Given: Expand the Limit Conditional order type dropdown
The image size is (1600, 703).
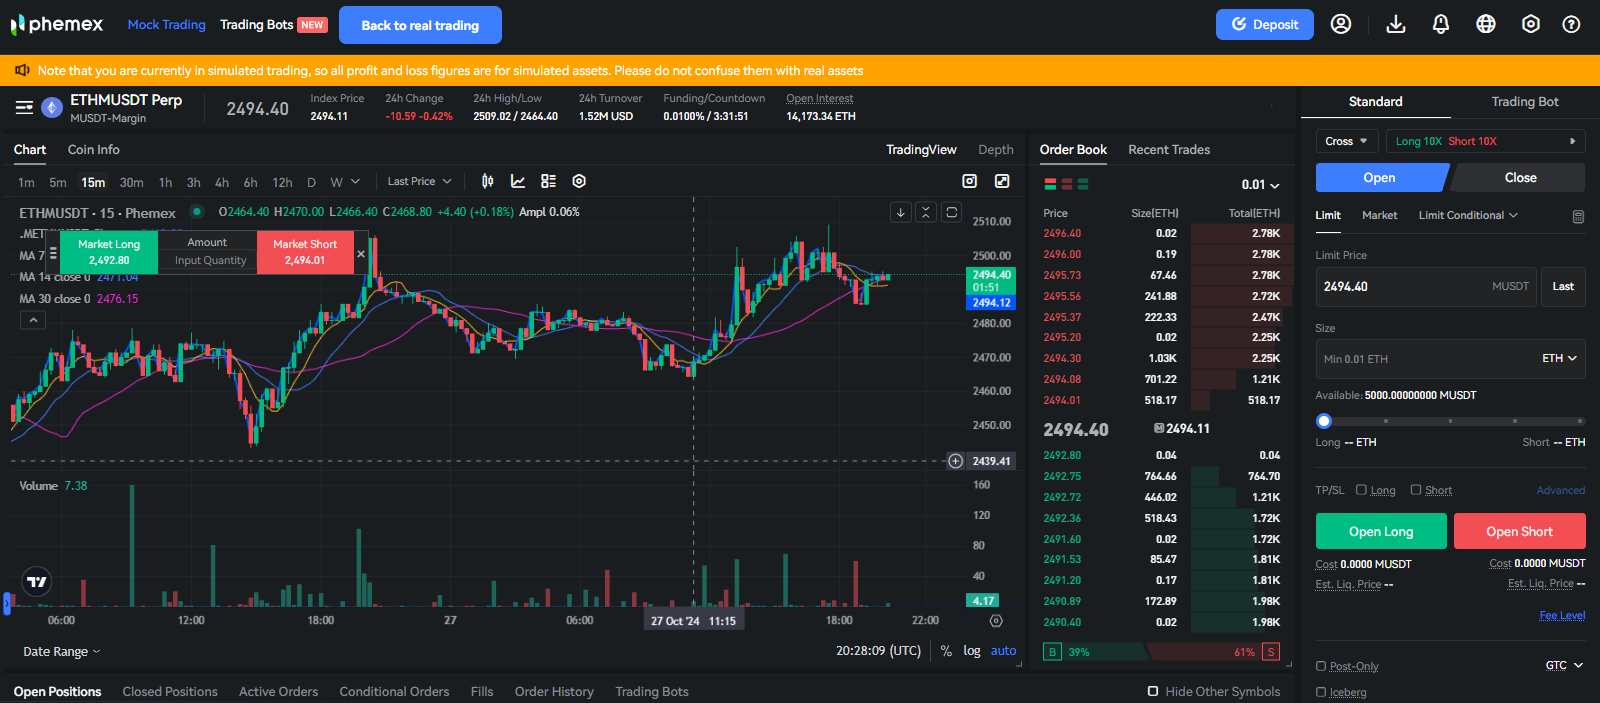Looking at the screenshot, I should click(x=1468, y=215).
